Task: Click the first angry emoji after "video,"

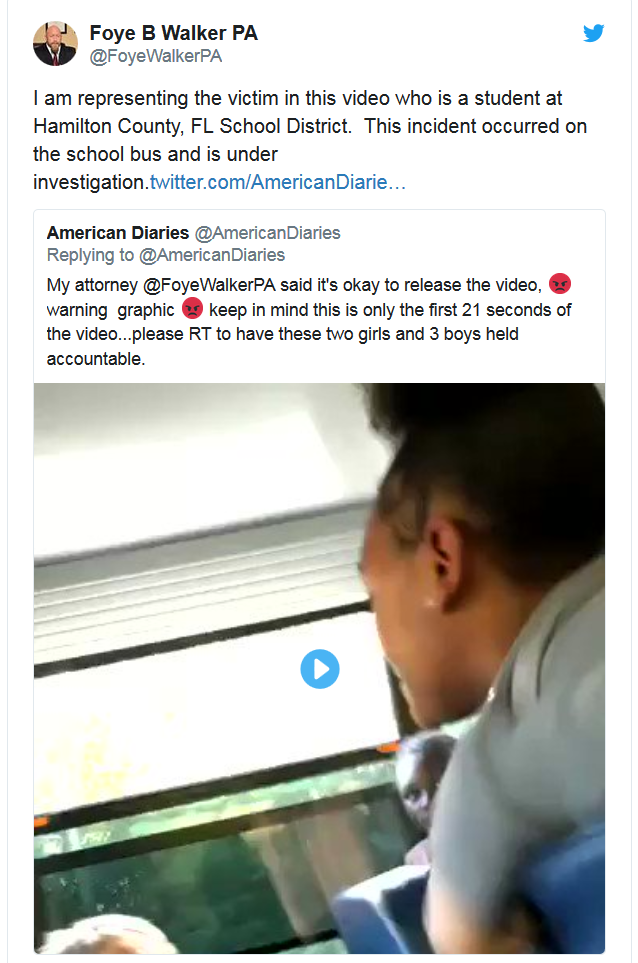Action: point(561,283)
